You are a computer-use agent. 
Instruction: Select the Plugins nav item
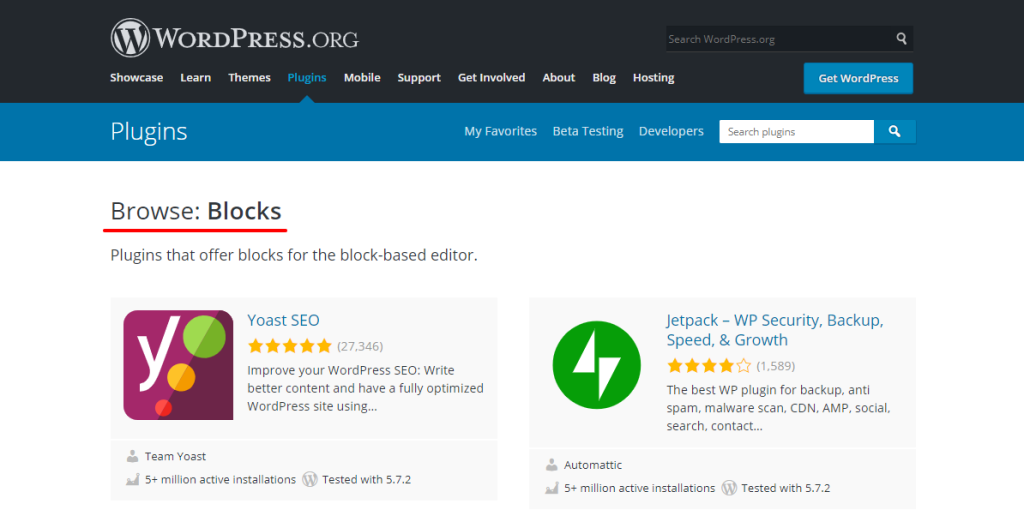[307, 77]
